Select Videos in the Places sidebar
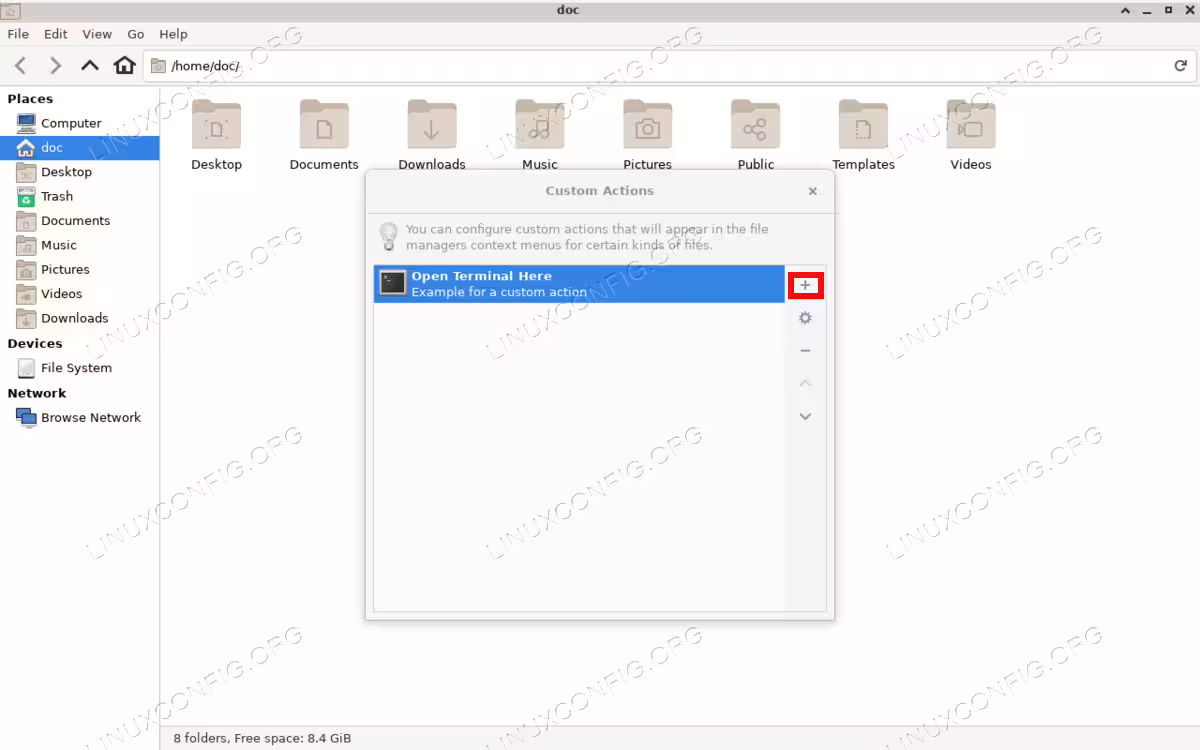1200x750 pixels. [80, 294]
